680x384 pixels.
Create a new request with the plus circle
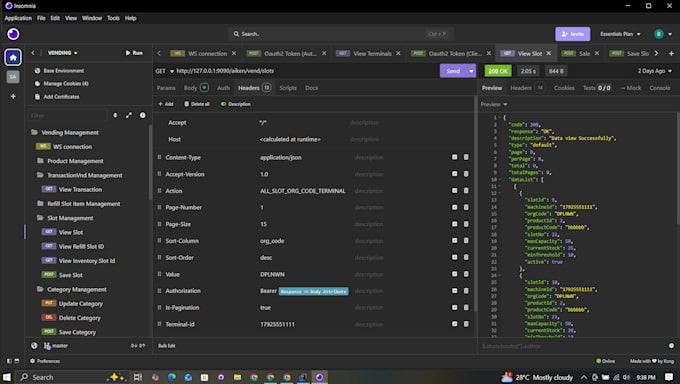(142, 115)
